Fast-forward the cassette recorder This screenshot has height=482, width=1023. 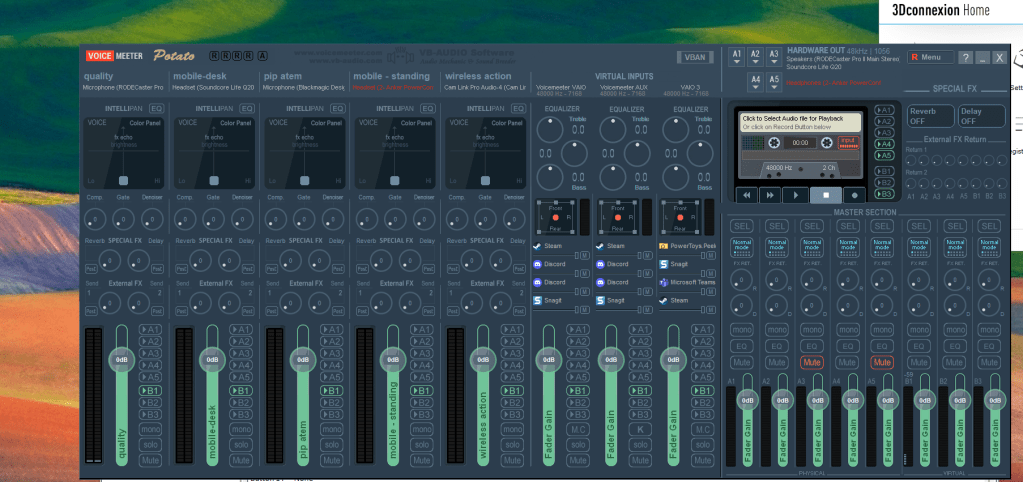(x=770, y=194)
